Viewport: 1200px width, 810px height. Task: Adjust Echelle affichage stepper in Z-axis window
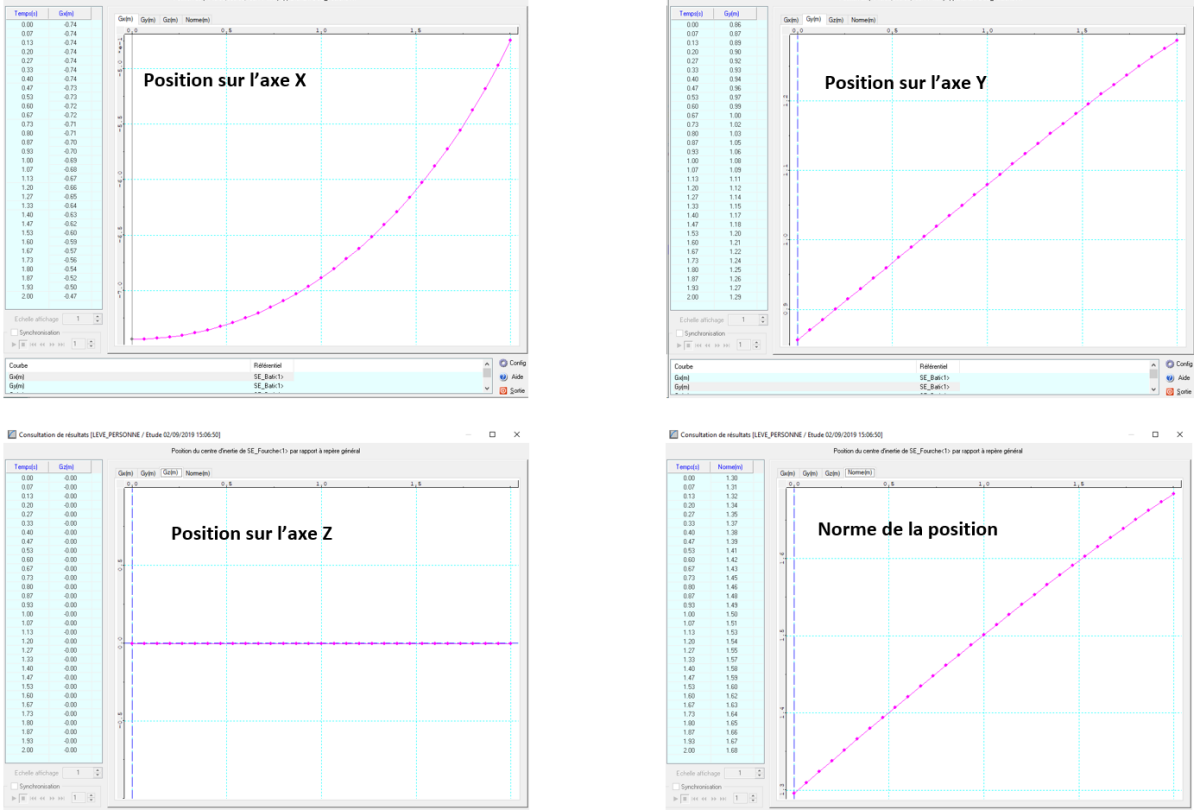click(x=97, y=773)
